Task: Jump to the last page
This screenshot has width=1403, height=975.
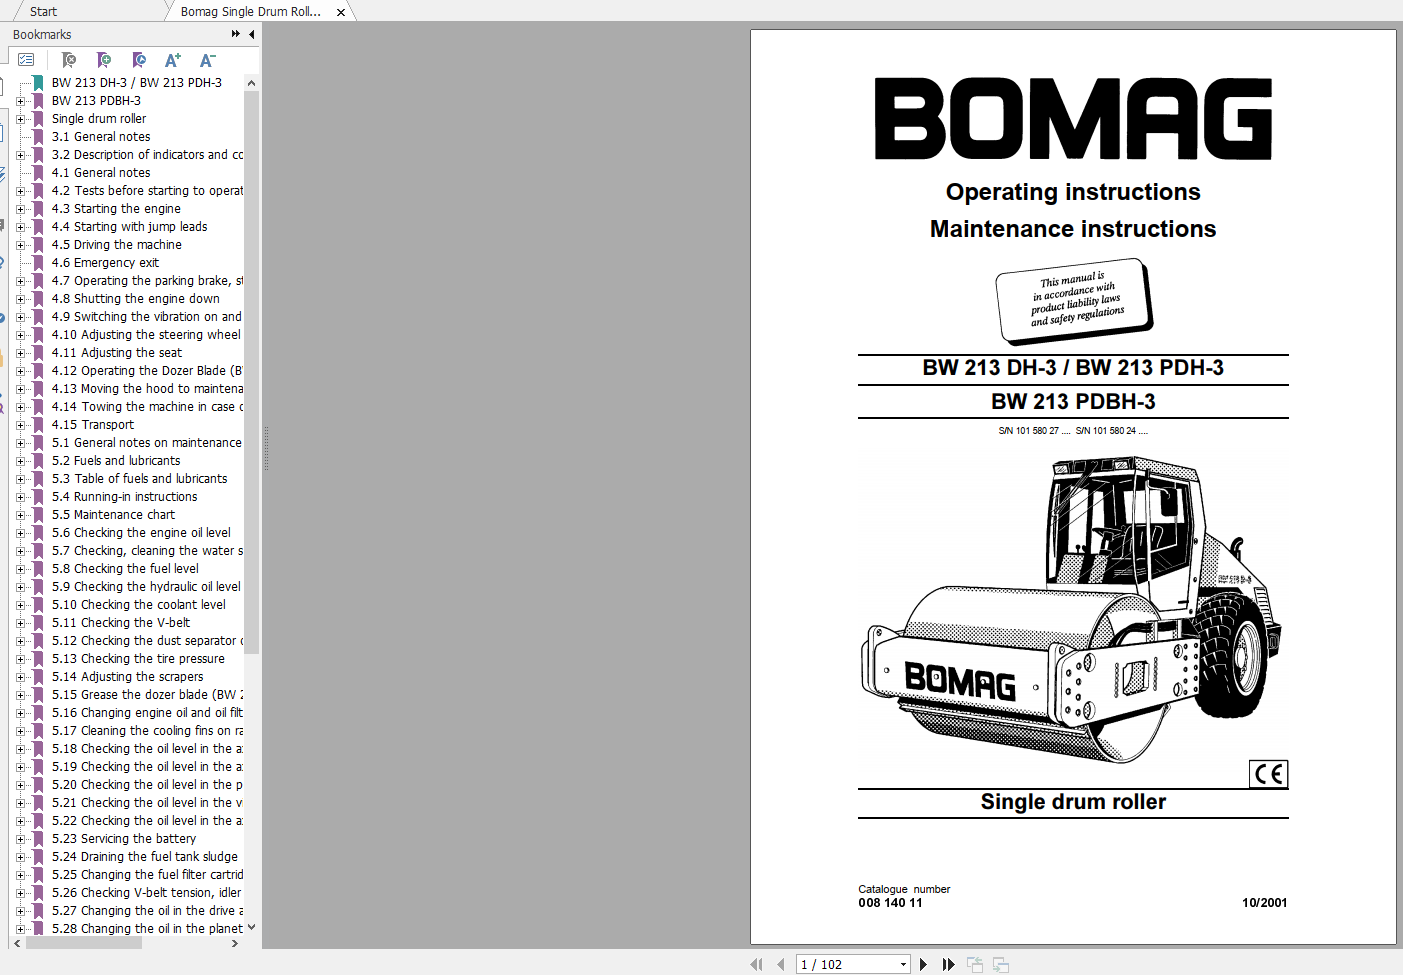Action: (948, 964)
